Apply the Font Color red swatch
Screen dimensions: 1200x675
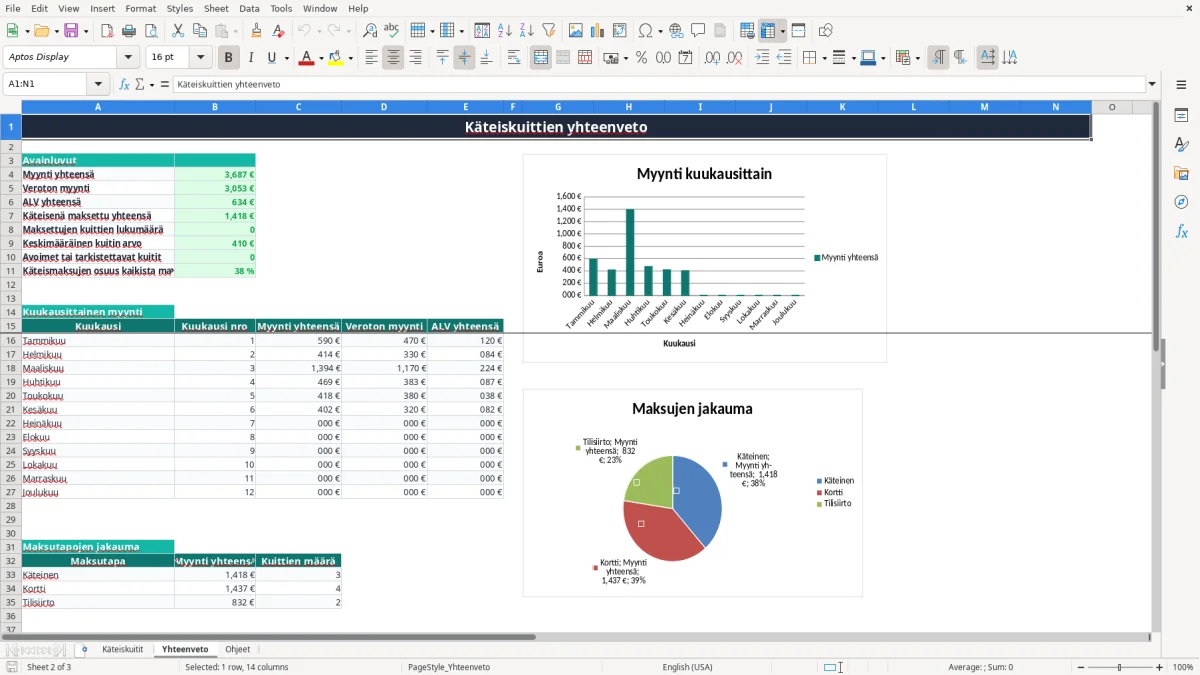306,58
